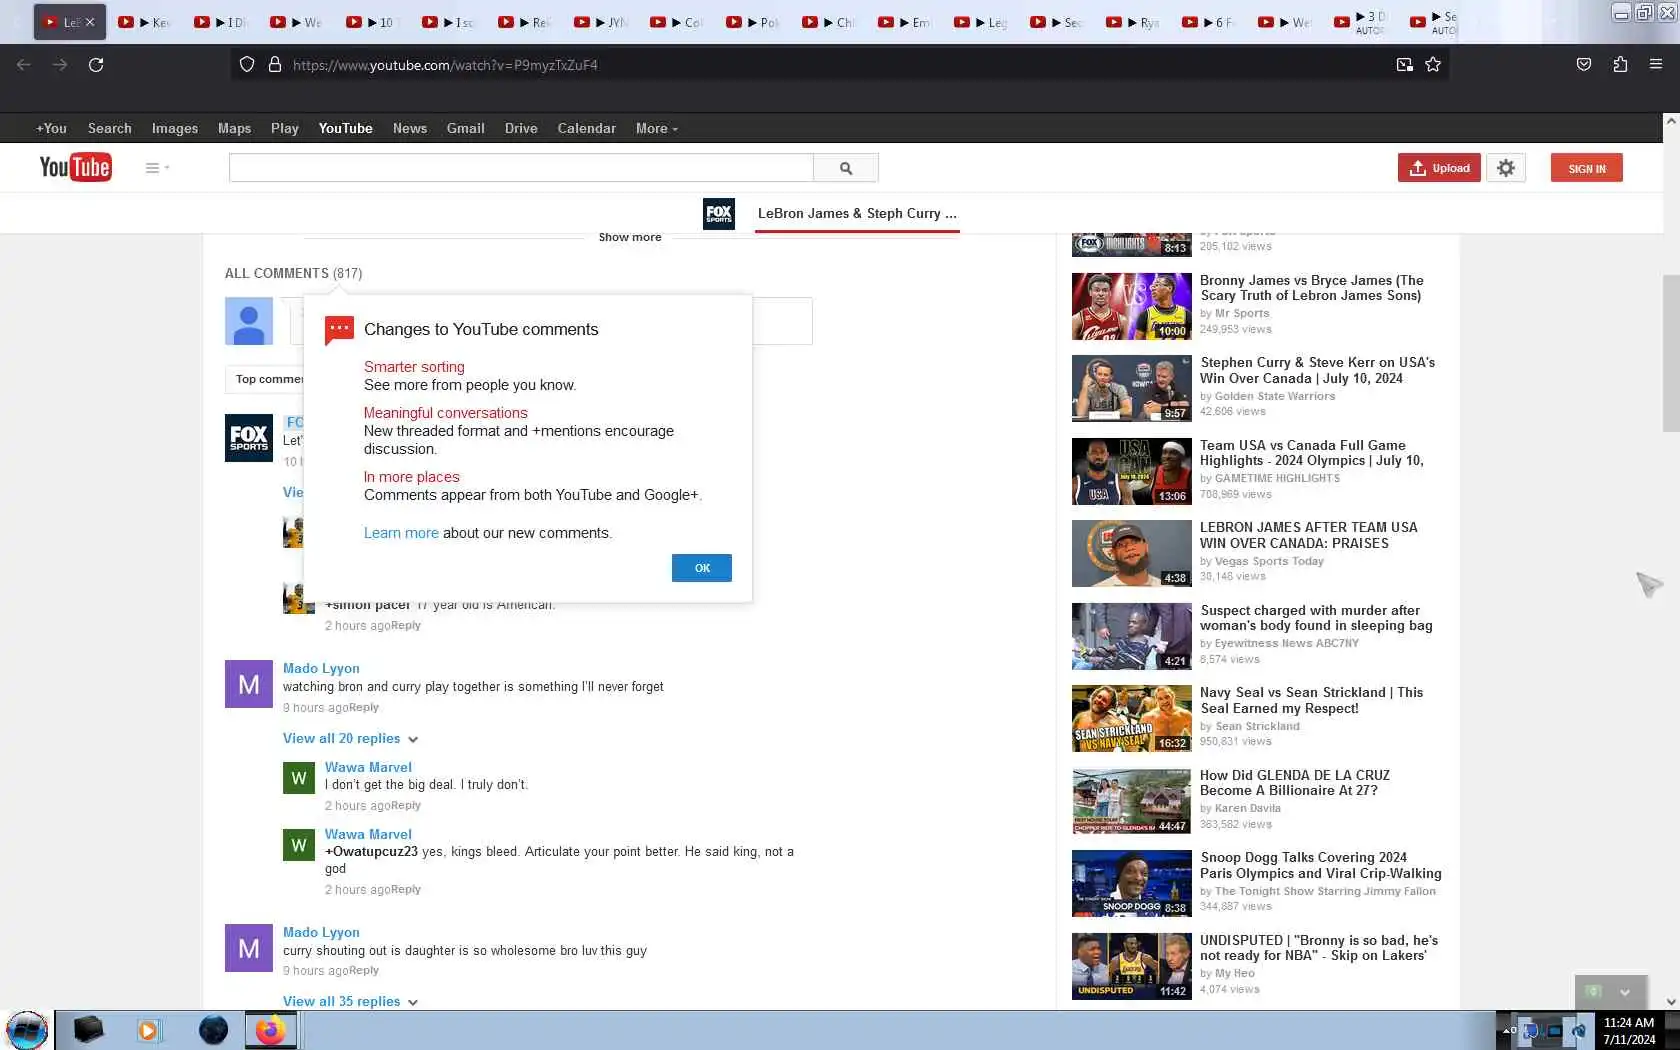Viewport: 1680px width, 1050px height.
Task: Open the Firefox taskbar icon
Action: [271, 1030]
